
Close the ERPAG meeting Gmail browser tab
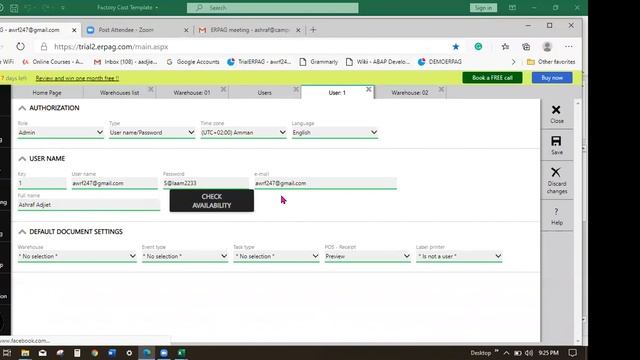(298, 30)
